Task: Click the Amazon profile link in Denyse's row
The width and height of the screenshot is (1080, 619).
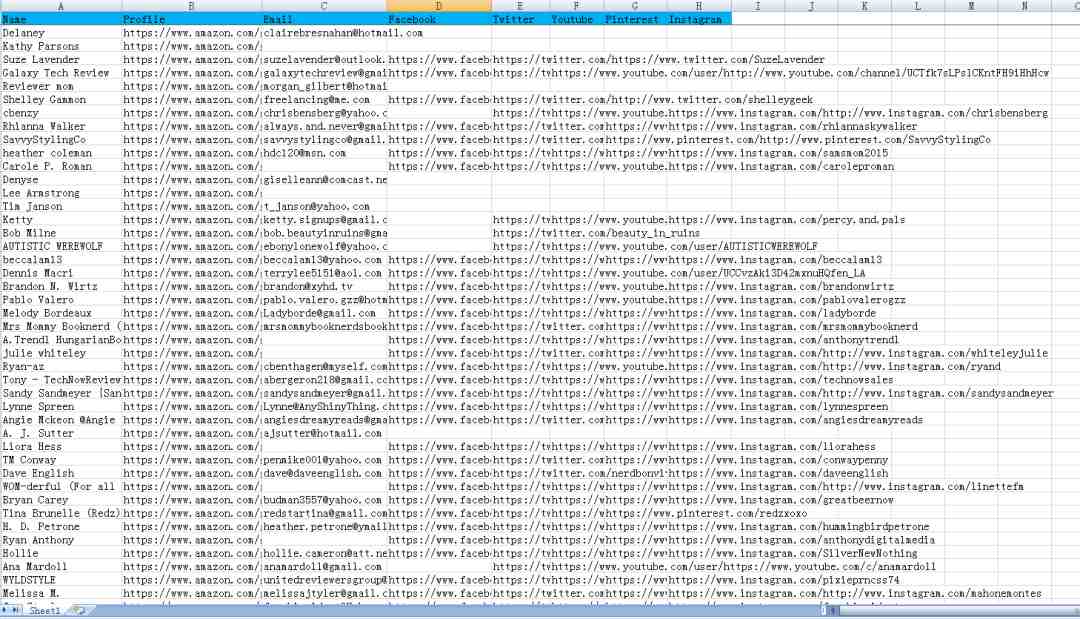Action: [192, 180]
